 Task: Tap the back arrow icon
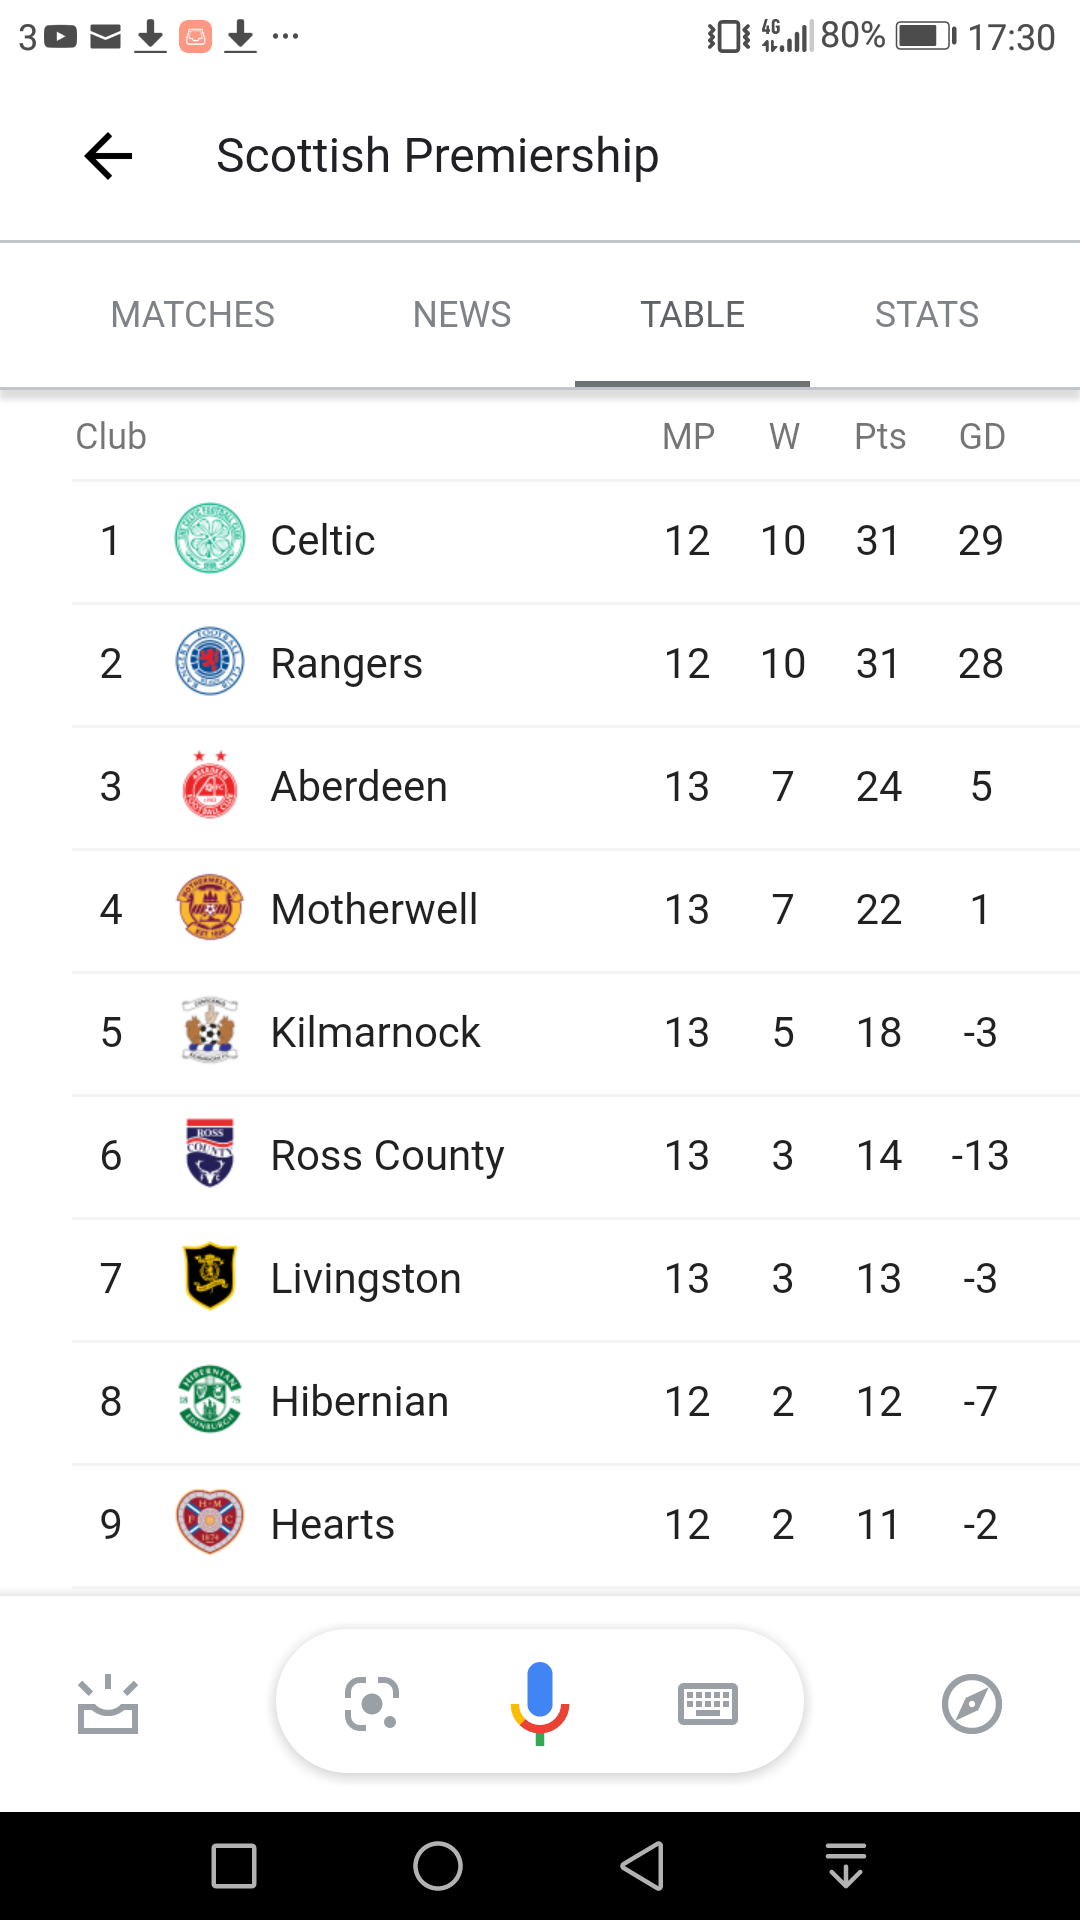pos(108,156)
